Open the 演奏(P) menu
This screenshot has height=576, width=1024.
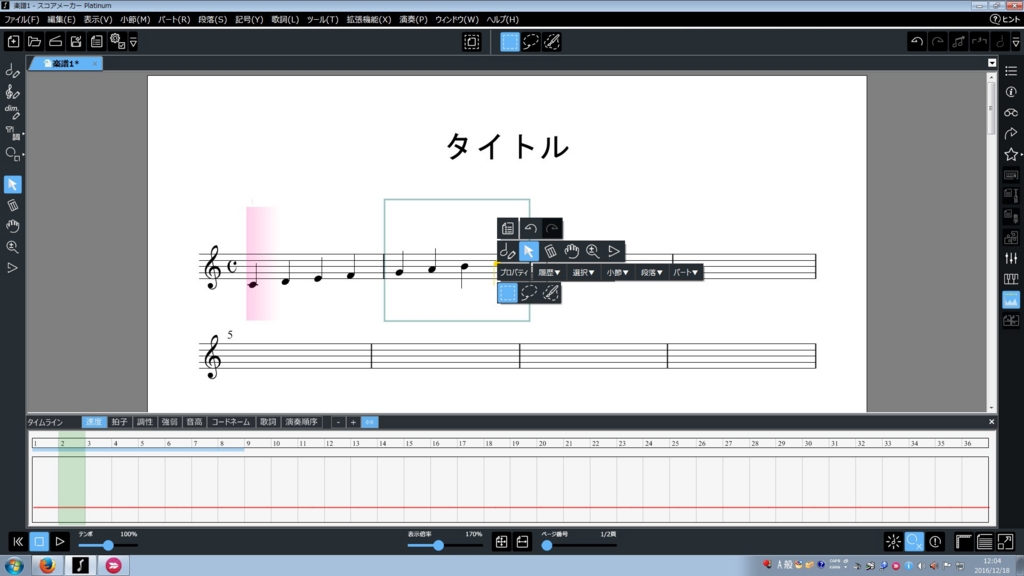413,20
